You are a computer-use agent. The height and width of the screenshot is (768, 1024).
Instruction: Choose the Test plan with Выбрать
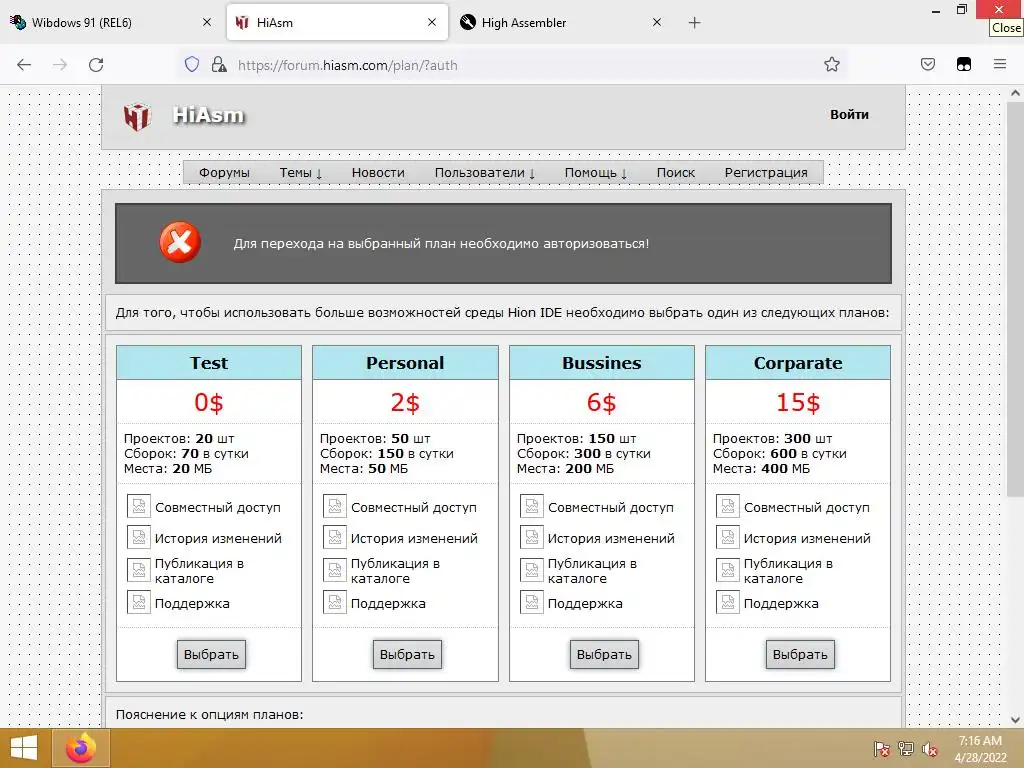click(x=211, y=654)
